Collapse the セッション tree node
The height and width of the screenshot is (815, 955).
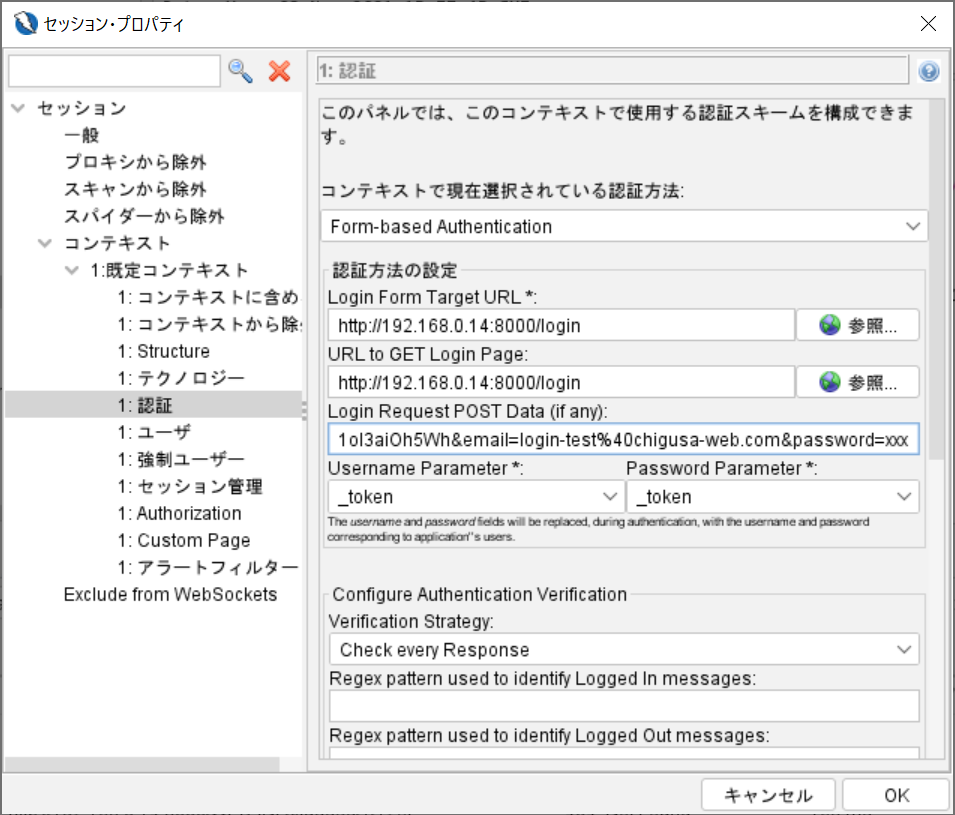pos(18,108)
